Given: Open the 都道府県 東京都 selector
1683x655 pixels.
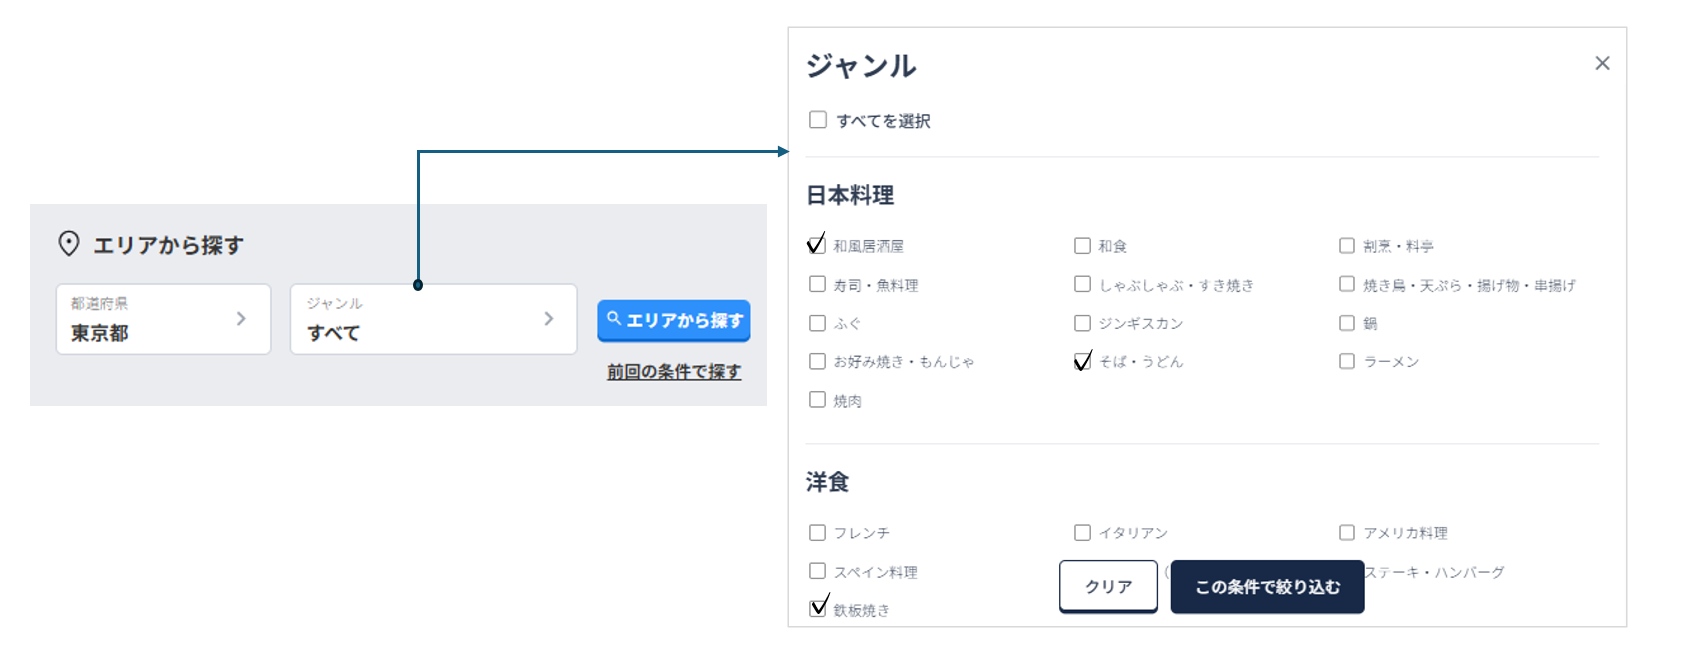Looking at the screenshot, I should [x=163, y=319].
